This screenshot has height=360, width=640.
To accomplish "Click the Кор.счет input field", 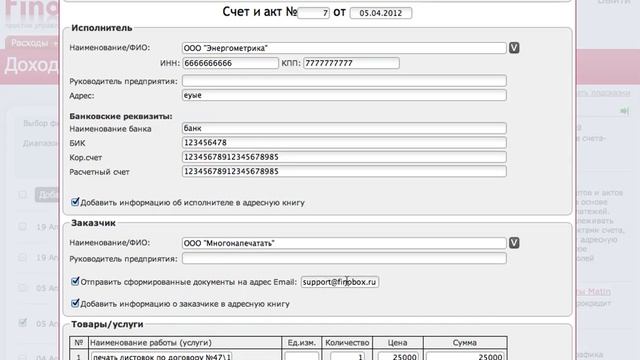I will point(344,157).
